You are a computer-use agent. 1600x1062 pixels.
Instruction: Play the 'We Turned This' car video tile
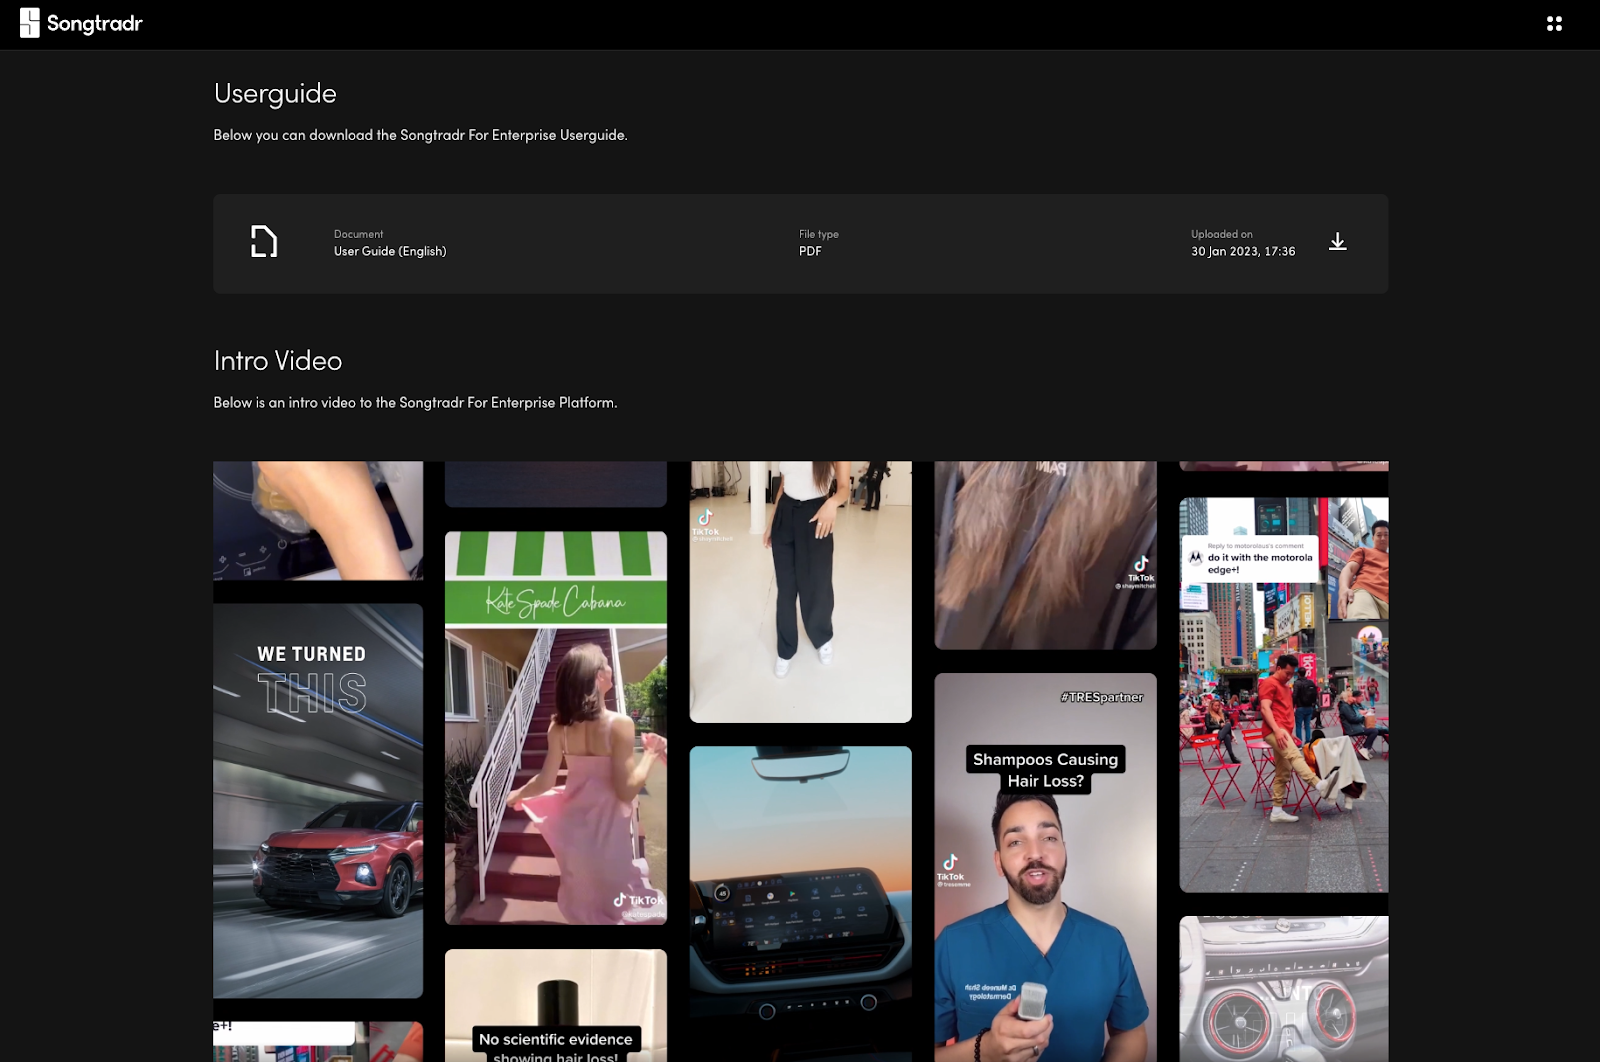318,800
